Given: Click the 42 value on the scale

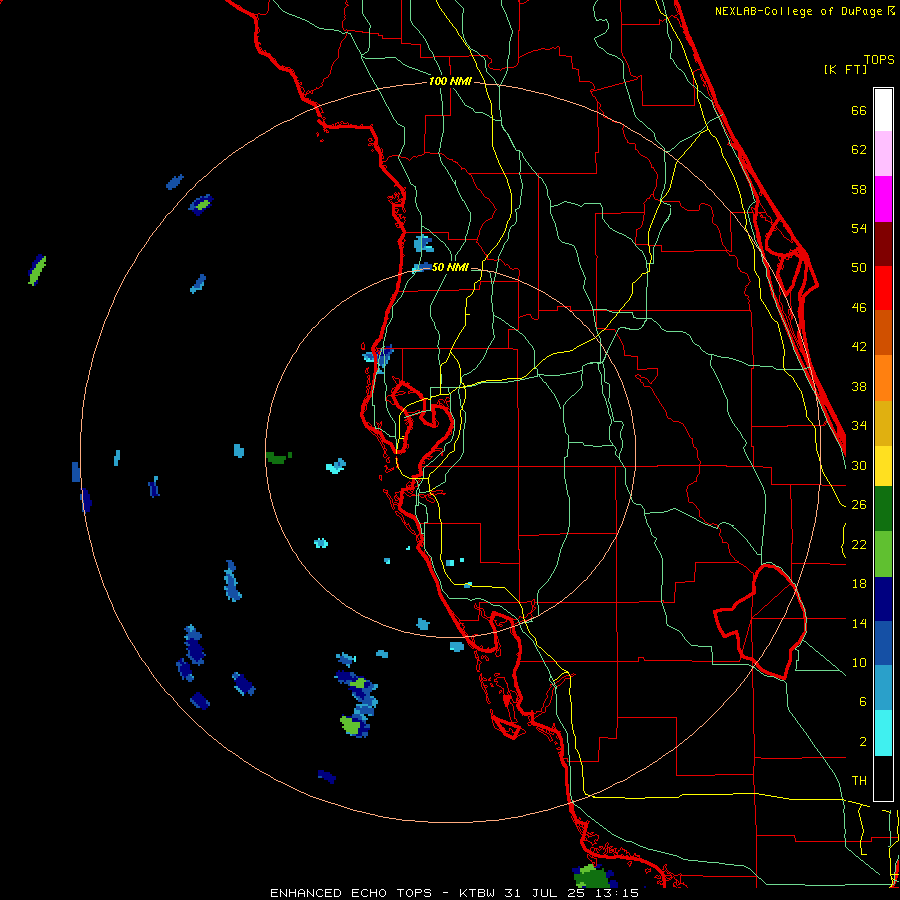Looking at the screenshot, I should pyautogui.click(x=859, y=347).
